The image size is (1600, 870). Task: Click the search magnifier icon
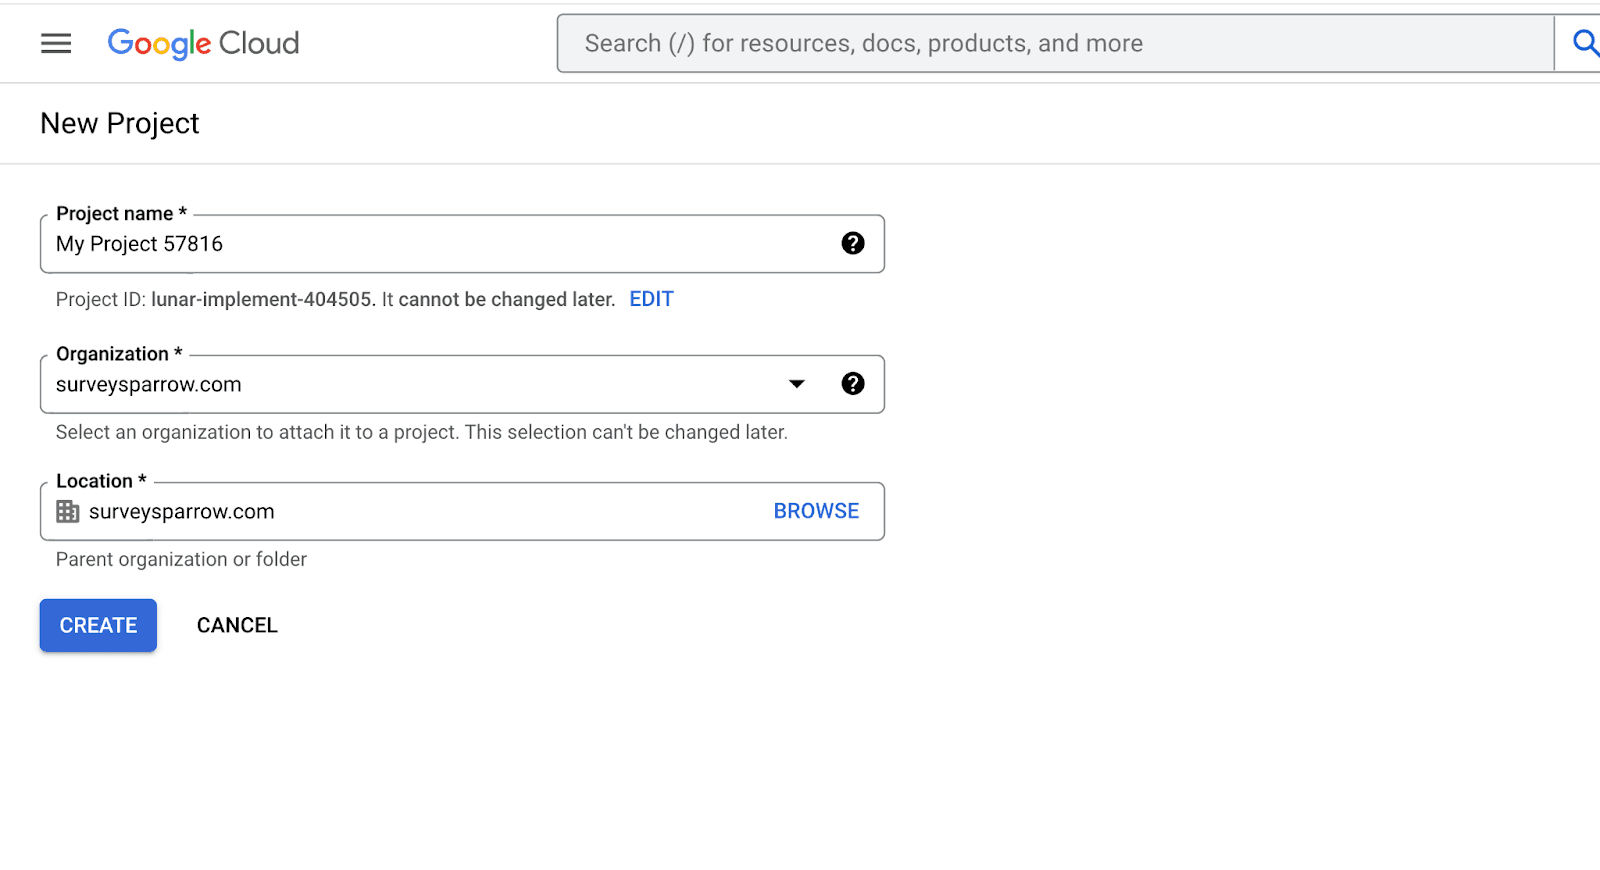(x=1583, y=43)
